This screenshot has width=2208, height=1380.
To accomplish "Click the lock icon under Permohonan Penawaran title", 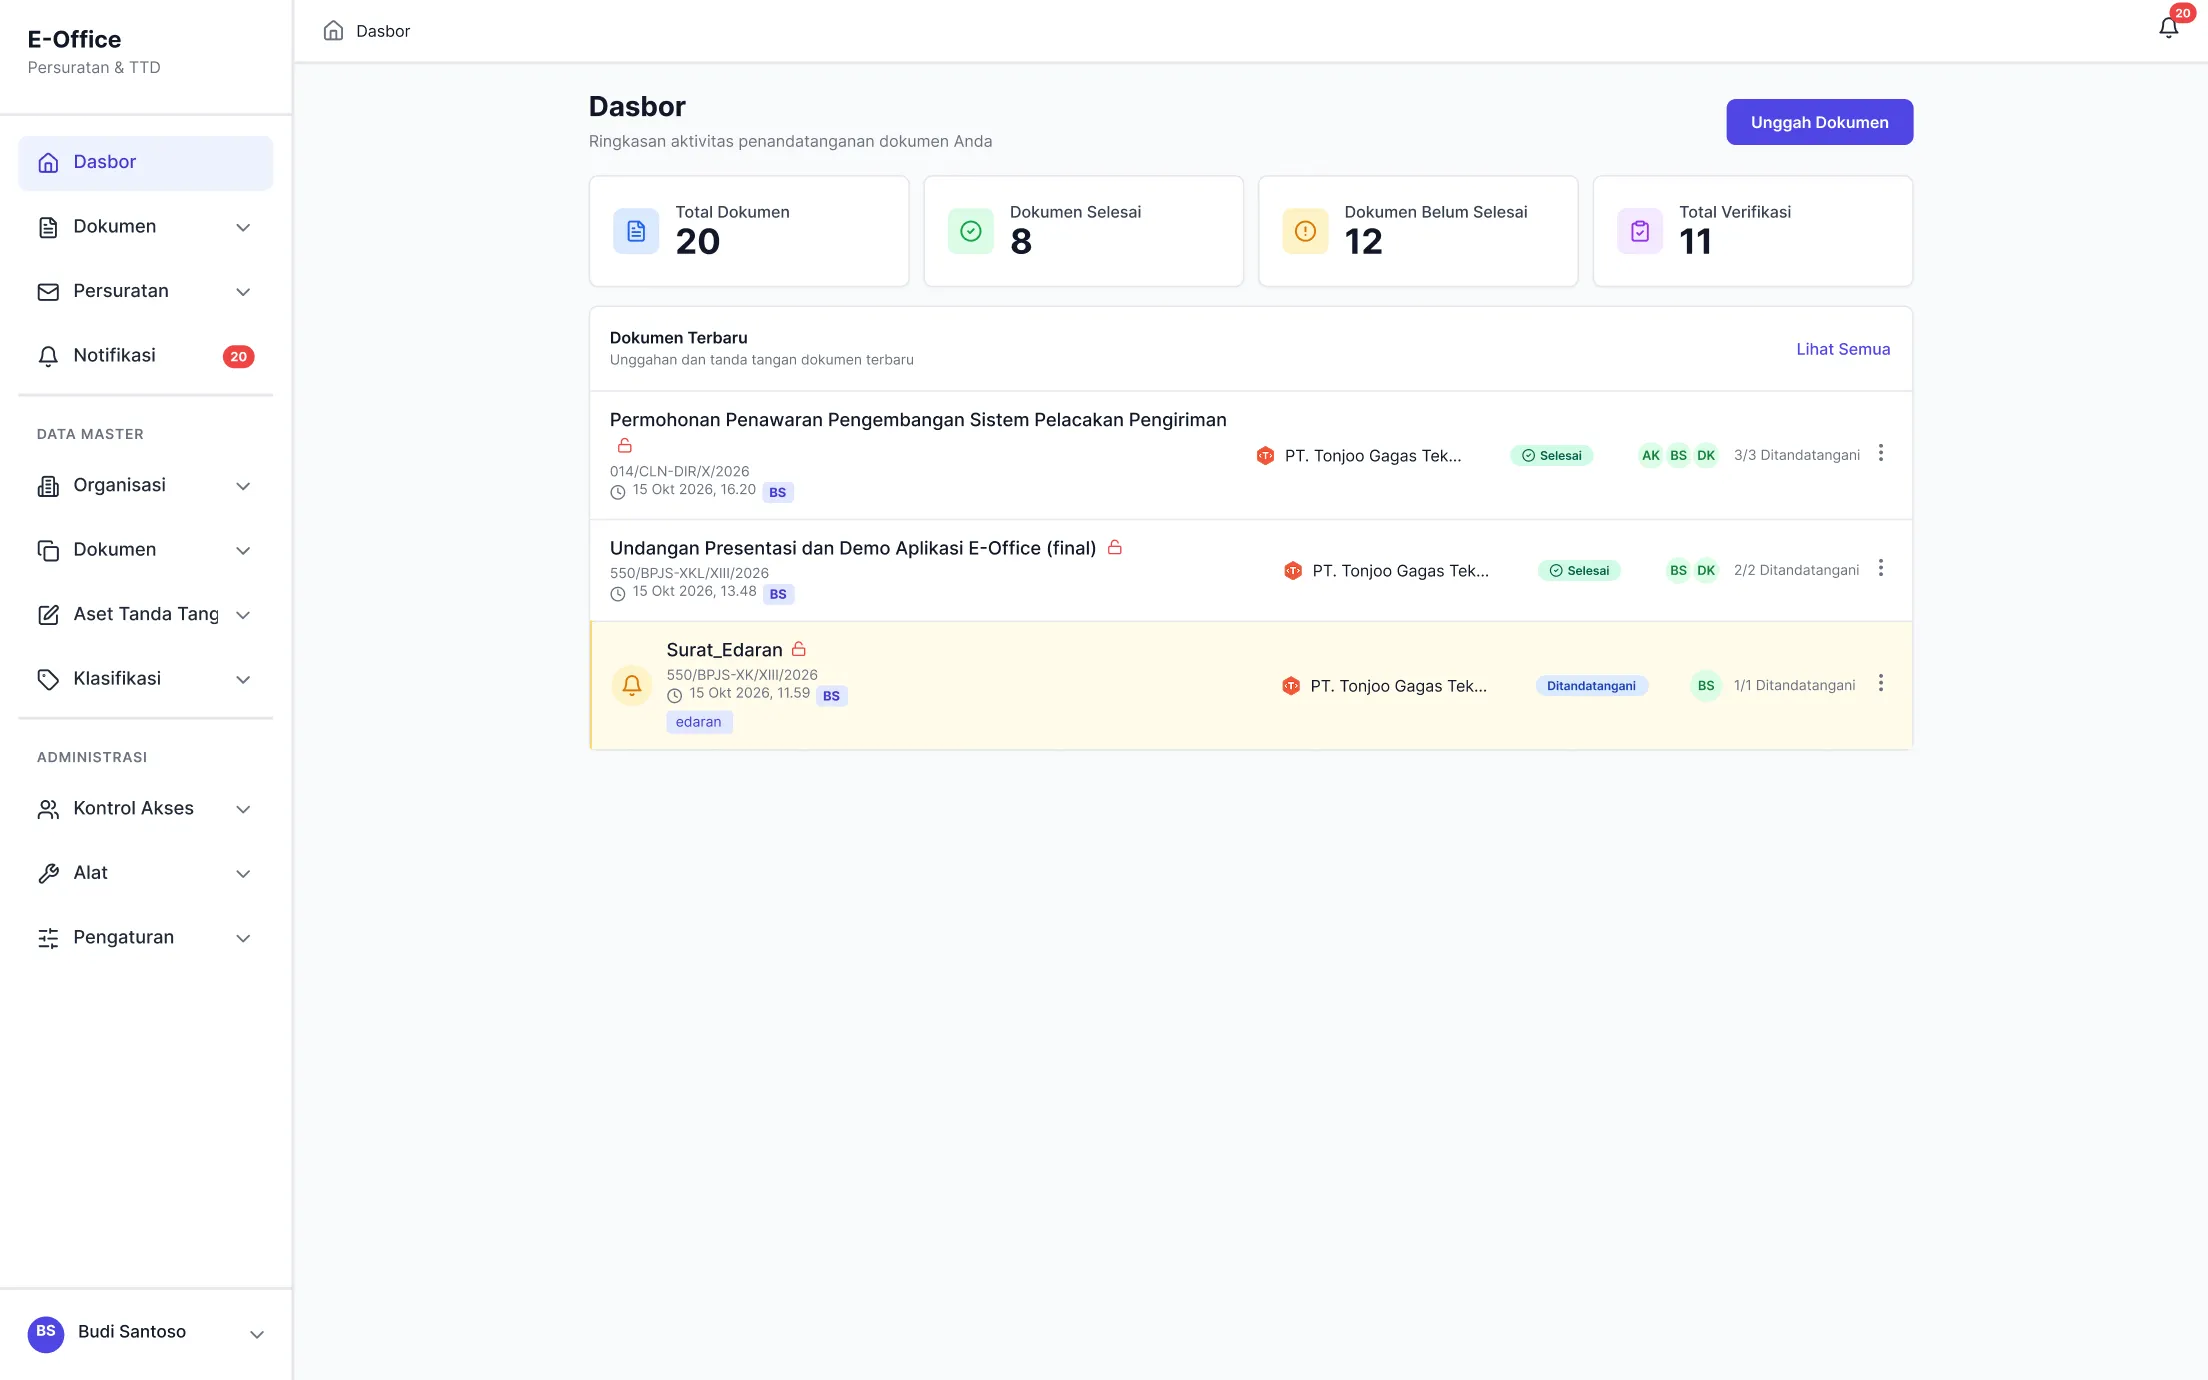I will (625, 445).
